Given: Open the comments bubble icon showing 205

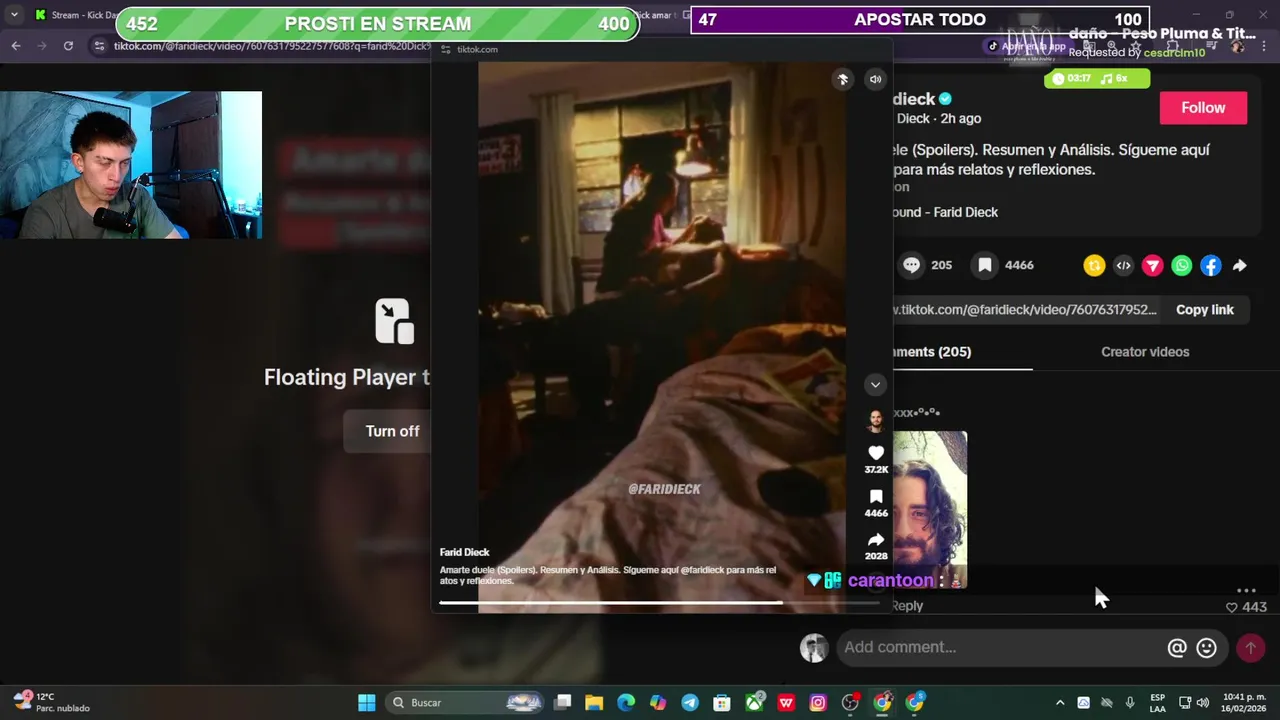Looking at the screenshot, I should pyautogui.click(x=911, y=265).
